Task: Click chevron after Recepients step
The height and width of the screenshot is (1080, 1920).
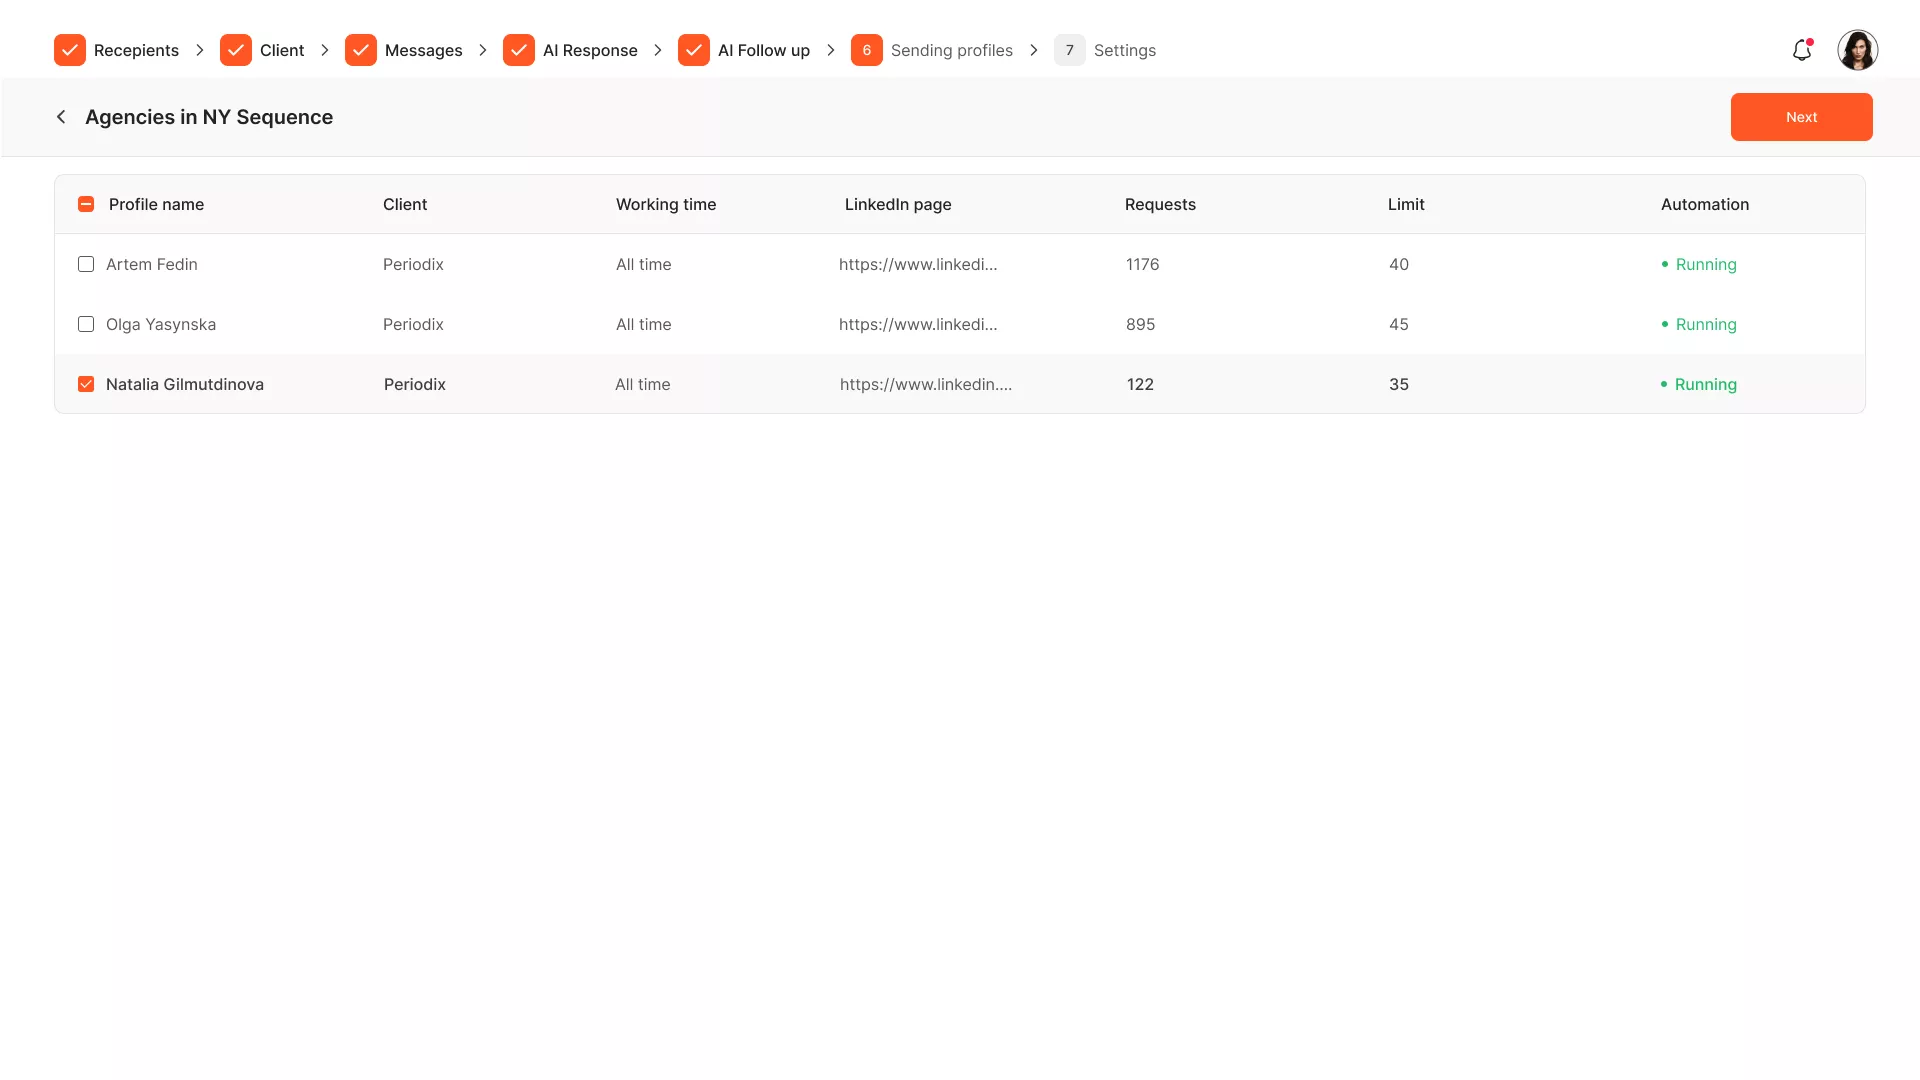Action: (200, 50)
